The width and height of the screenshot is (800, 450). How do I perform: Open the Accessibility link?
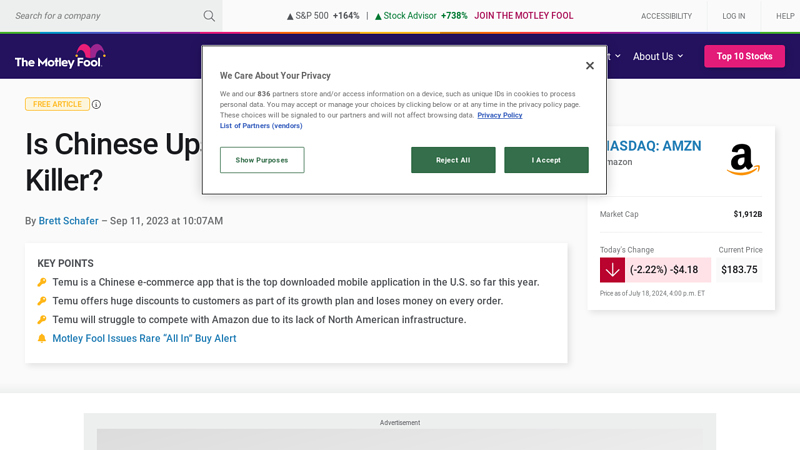[x=666, y=16]
